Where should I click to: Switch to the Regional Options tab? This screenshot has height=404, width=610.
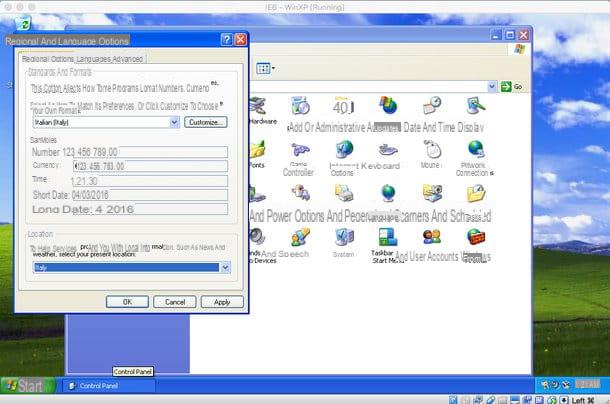(x=47, y=59)
